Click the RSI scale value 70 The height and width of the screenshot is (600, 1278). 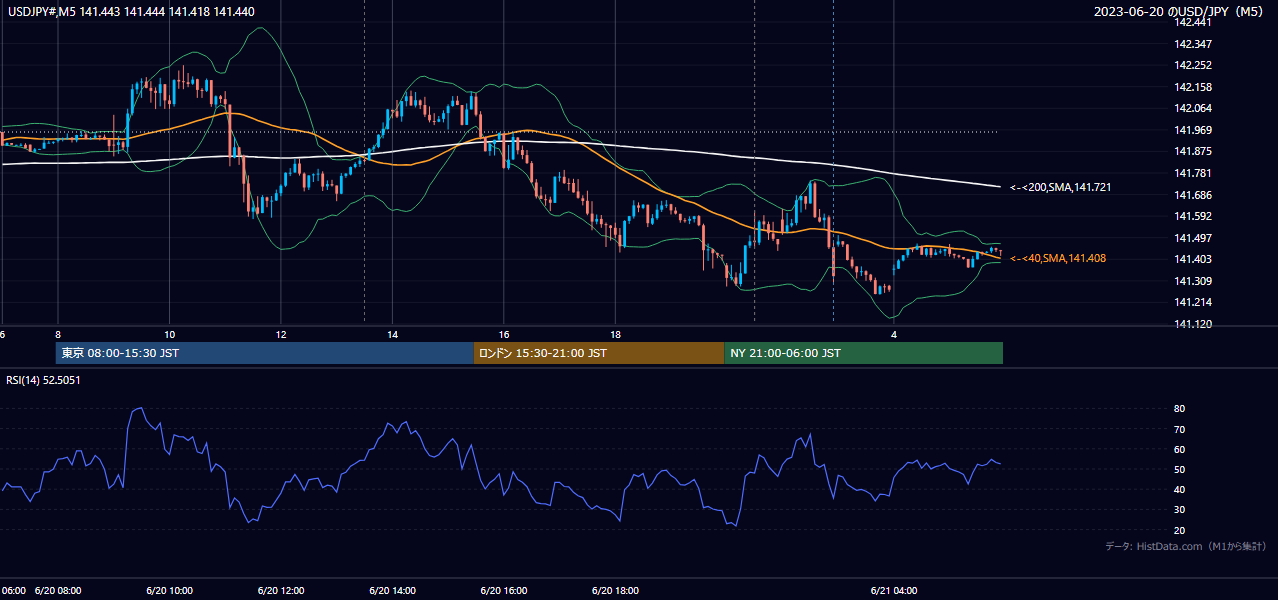[1179, 429]
